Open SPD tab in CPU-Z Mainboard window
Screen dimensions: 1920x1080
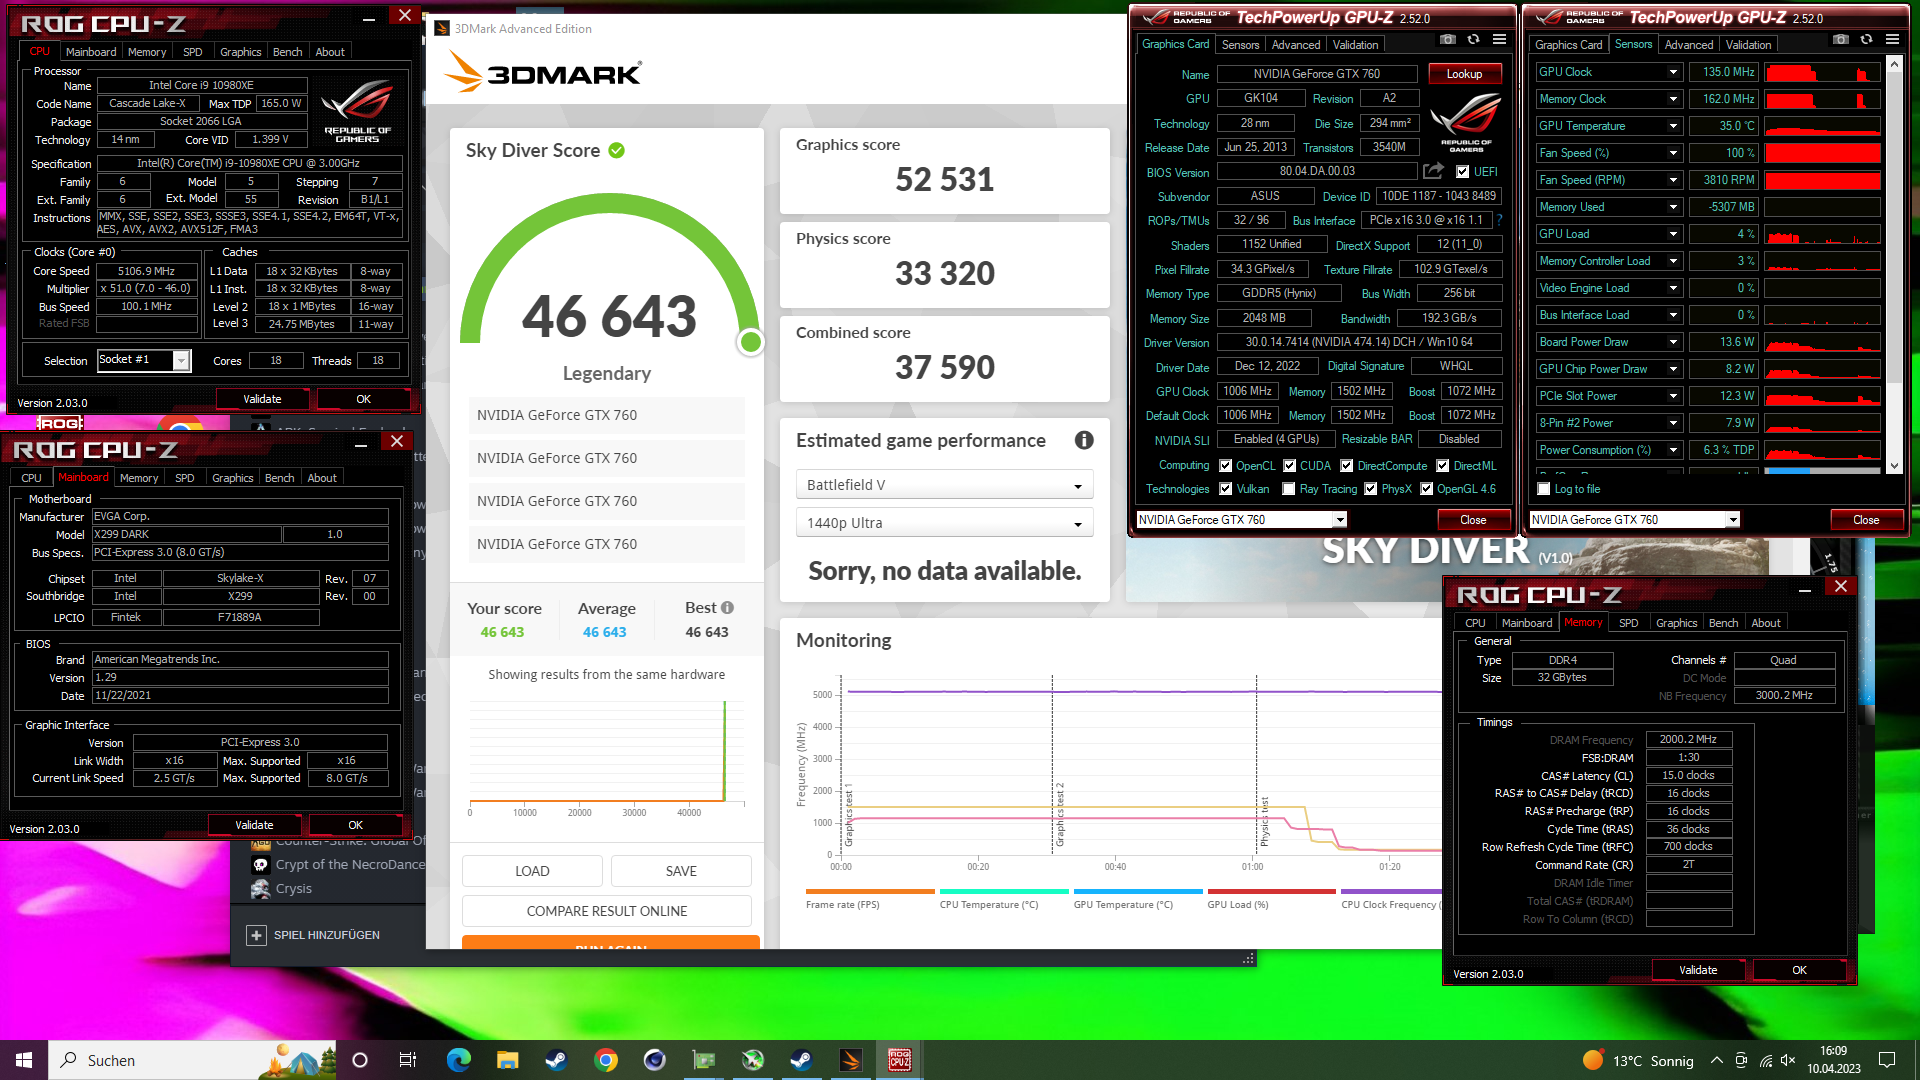tap(185, 478)
